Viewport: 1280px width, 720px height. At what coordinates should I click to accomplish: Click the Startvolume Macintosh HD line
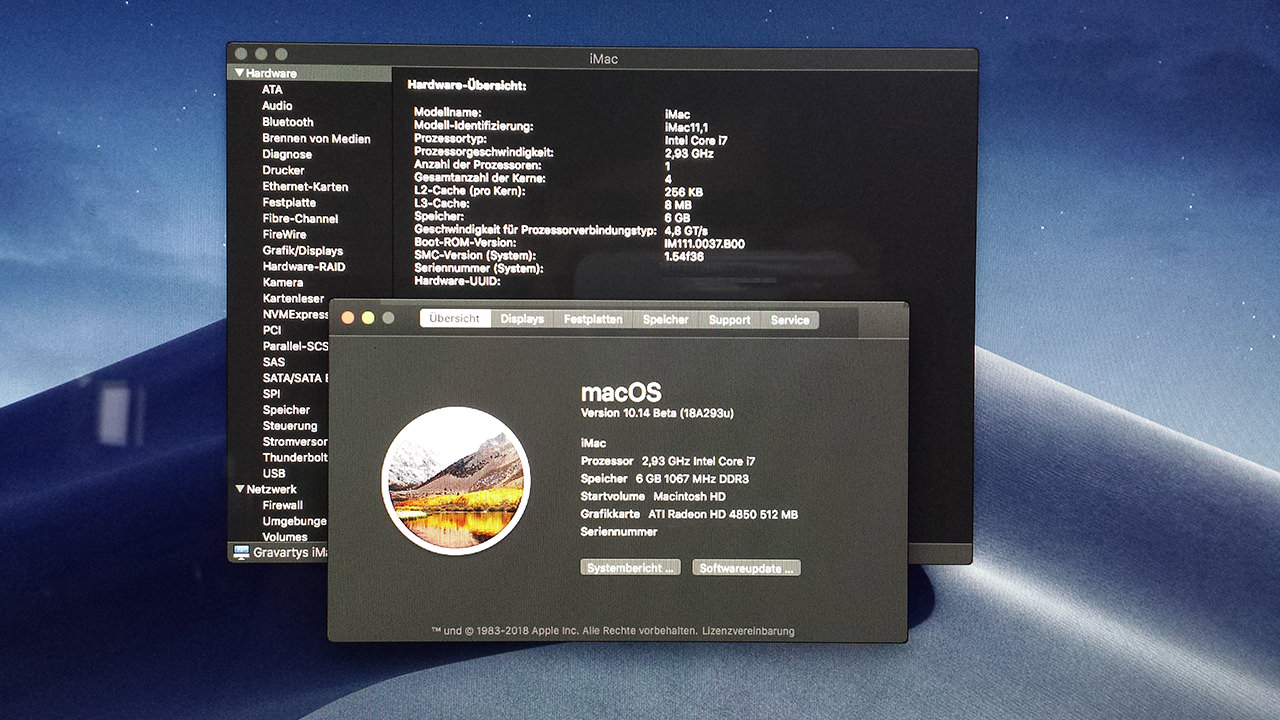(653, 496)
